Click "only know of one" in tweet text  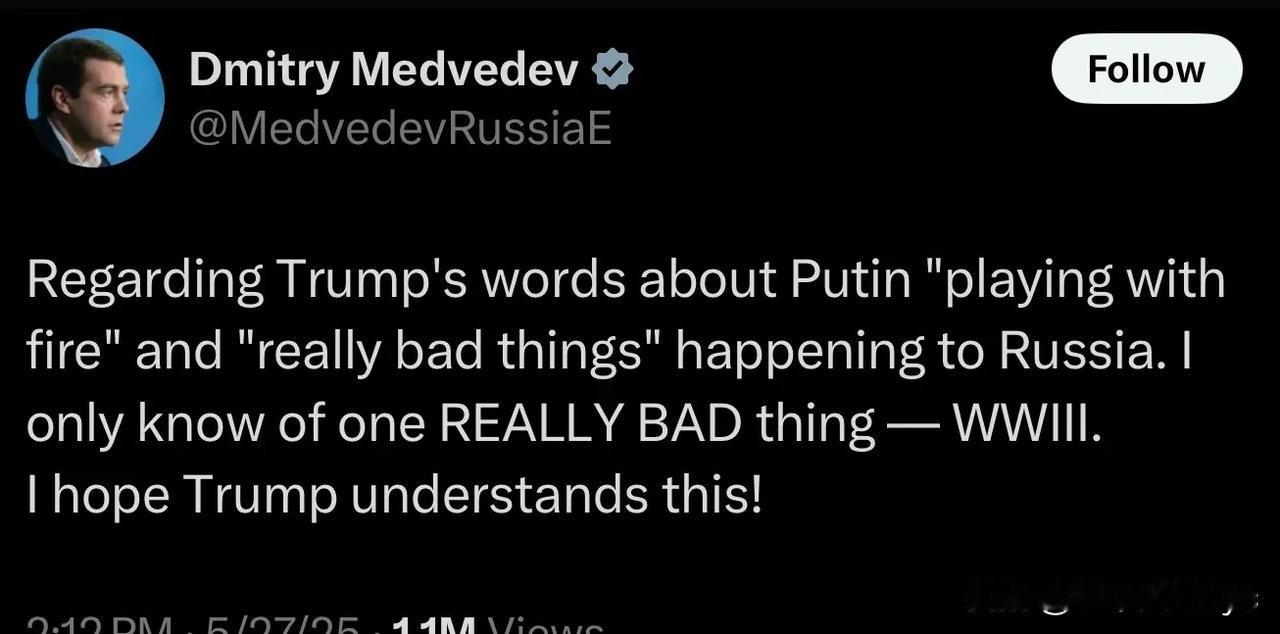coord(226,424)
